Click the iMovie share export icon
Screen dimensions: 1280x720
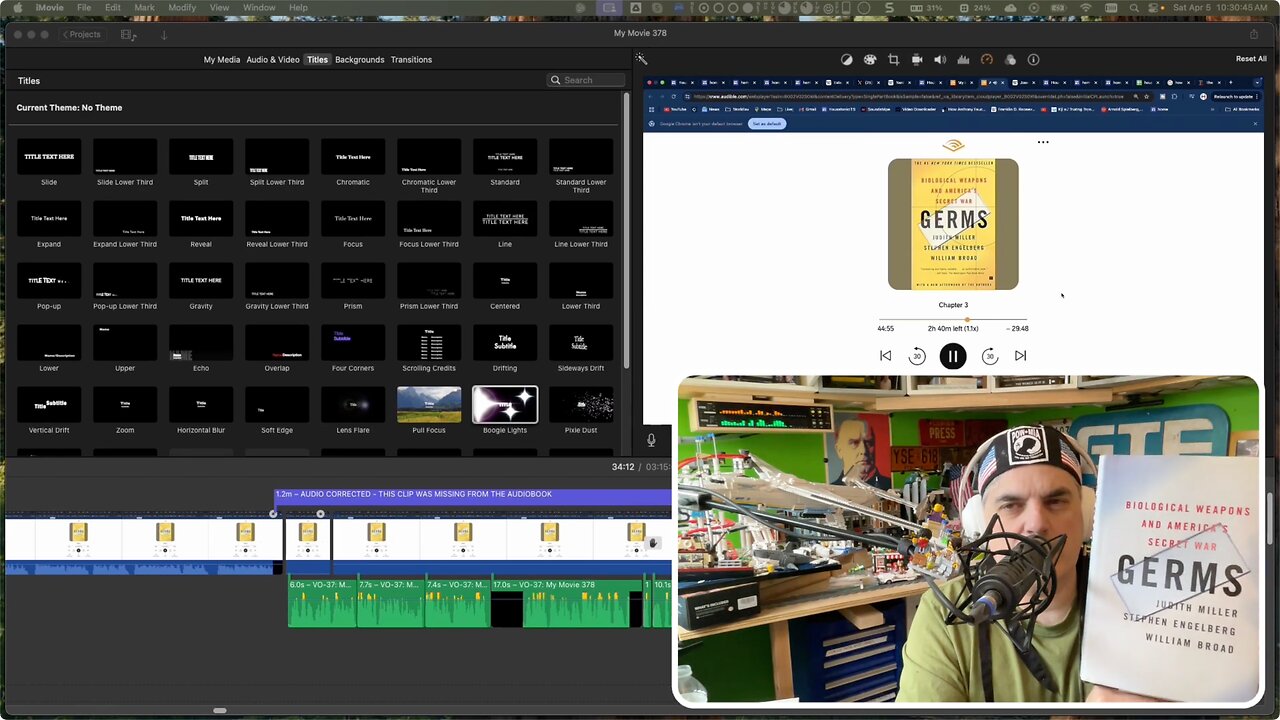tap(1254, 34)
